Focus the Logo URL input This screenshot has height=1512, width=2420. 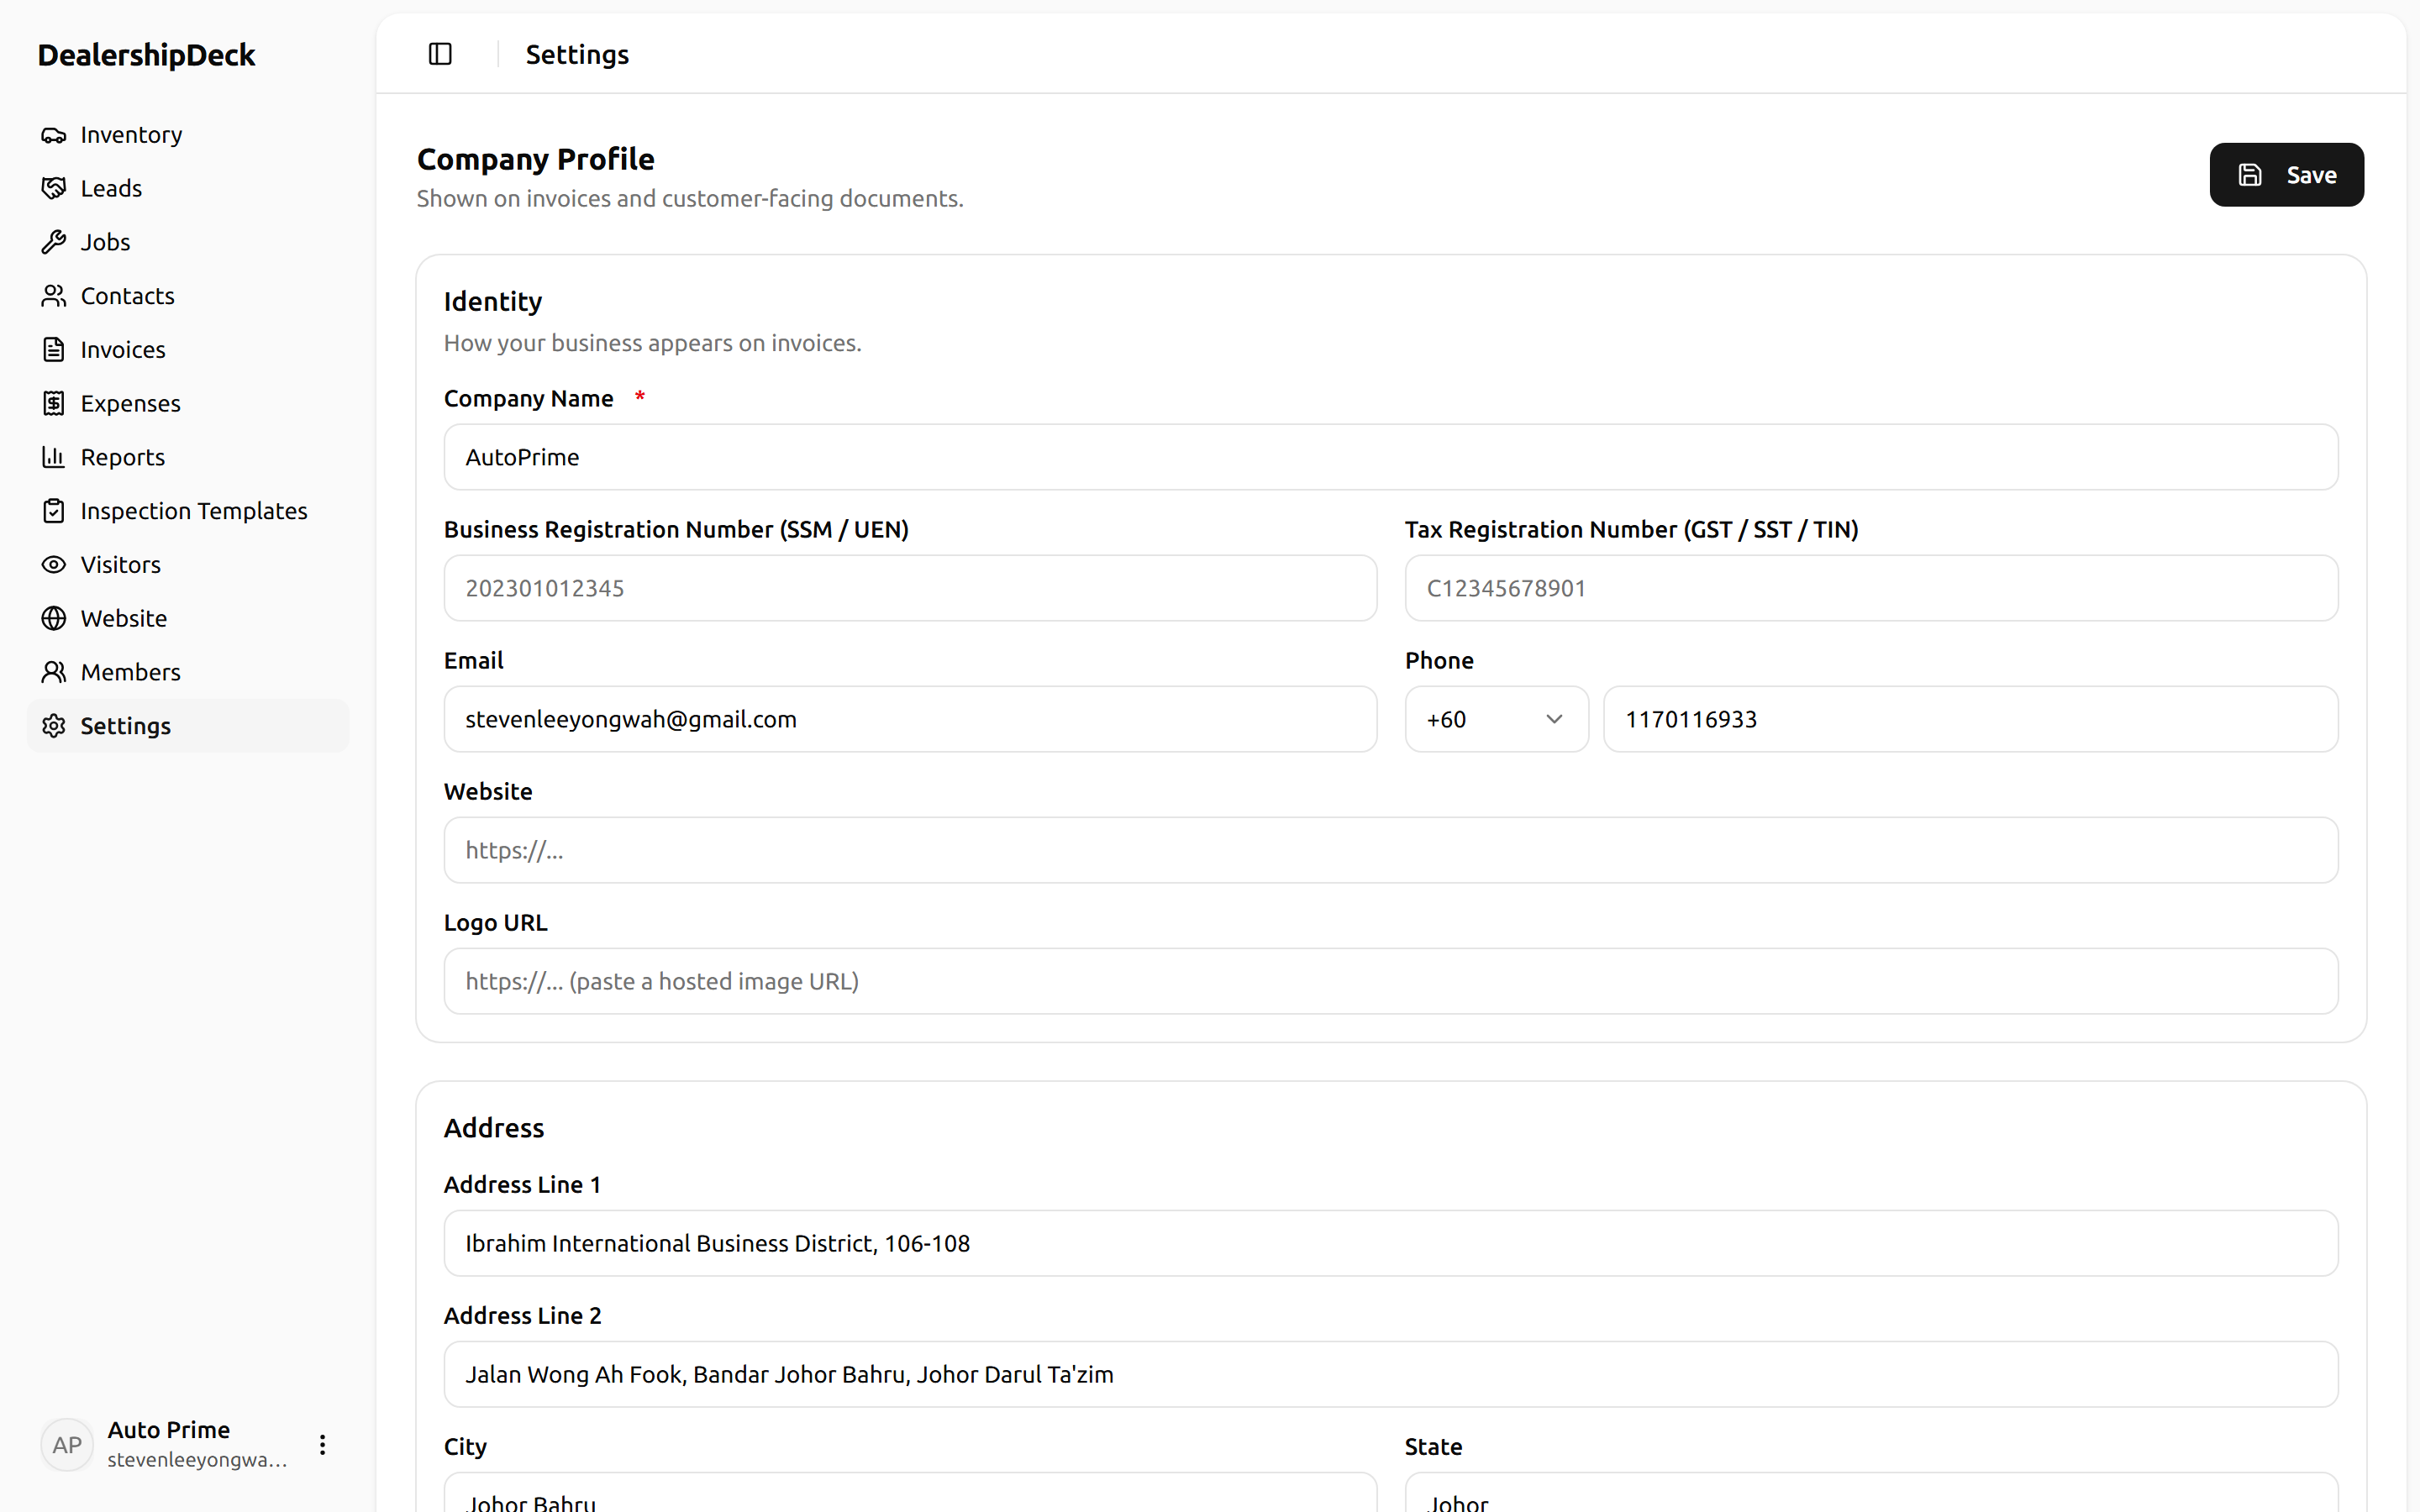click(x=1390, y=981)
